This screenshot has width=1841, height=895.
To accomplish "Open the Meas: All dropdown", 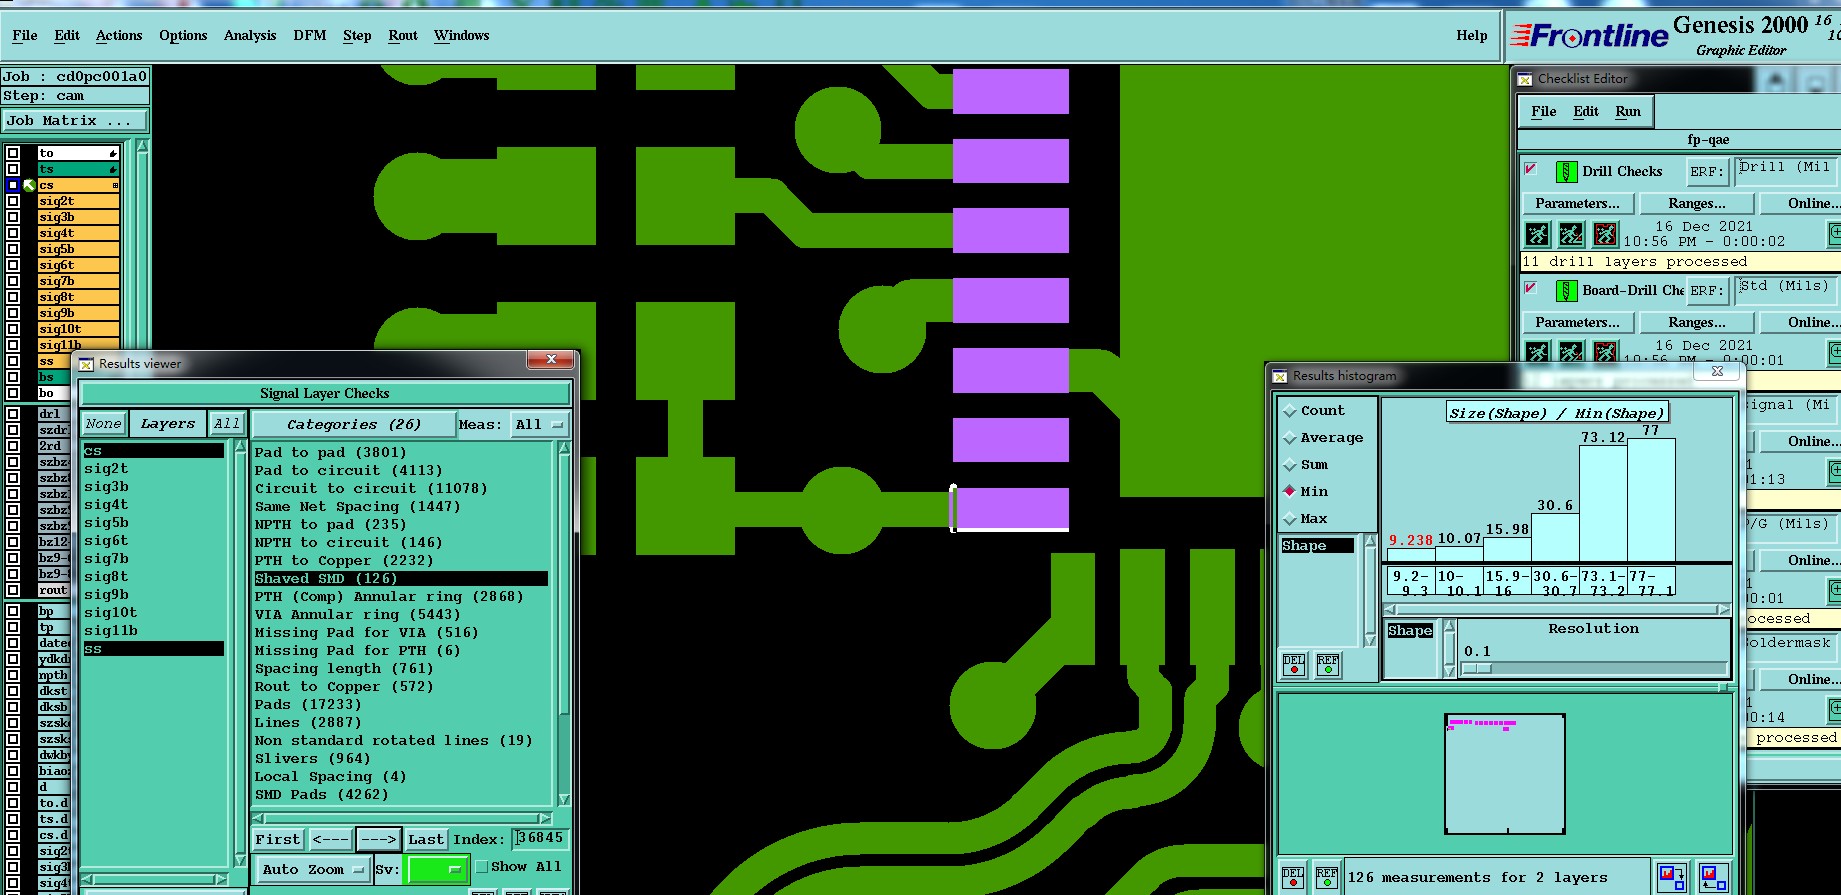I will 540,425.
